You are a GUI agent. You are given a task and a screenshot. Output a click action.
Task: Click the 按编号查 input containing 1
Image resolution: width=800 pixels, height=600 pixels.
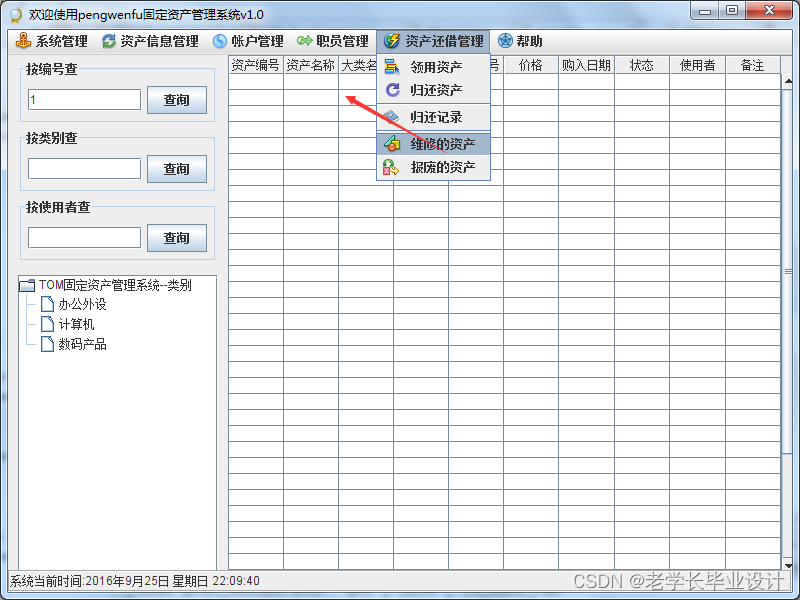[x=83, y=100]
